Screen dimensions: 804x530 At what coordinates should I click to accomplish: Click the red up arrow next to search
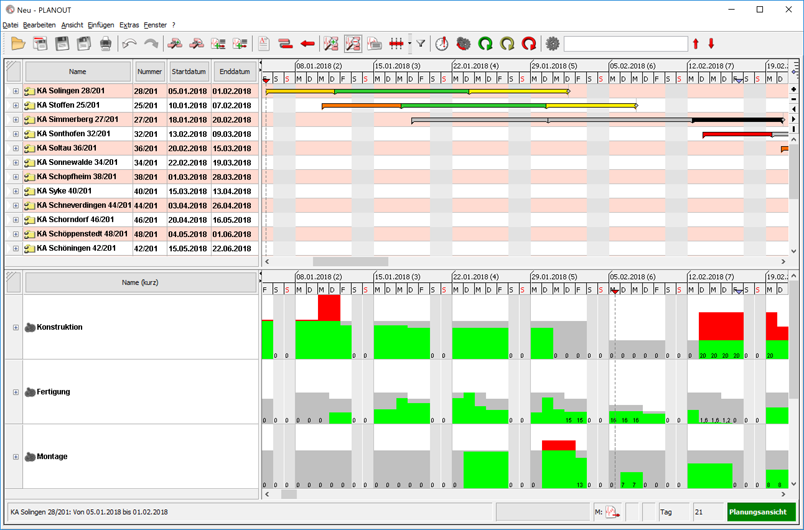[x=696, y=44]
